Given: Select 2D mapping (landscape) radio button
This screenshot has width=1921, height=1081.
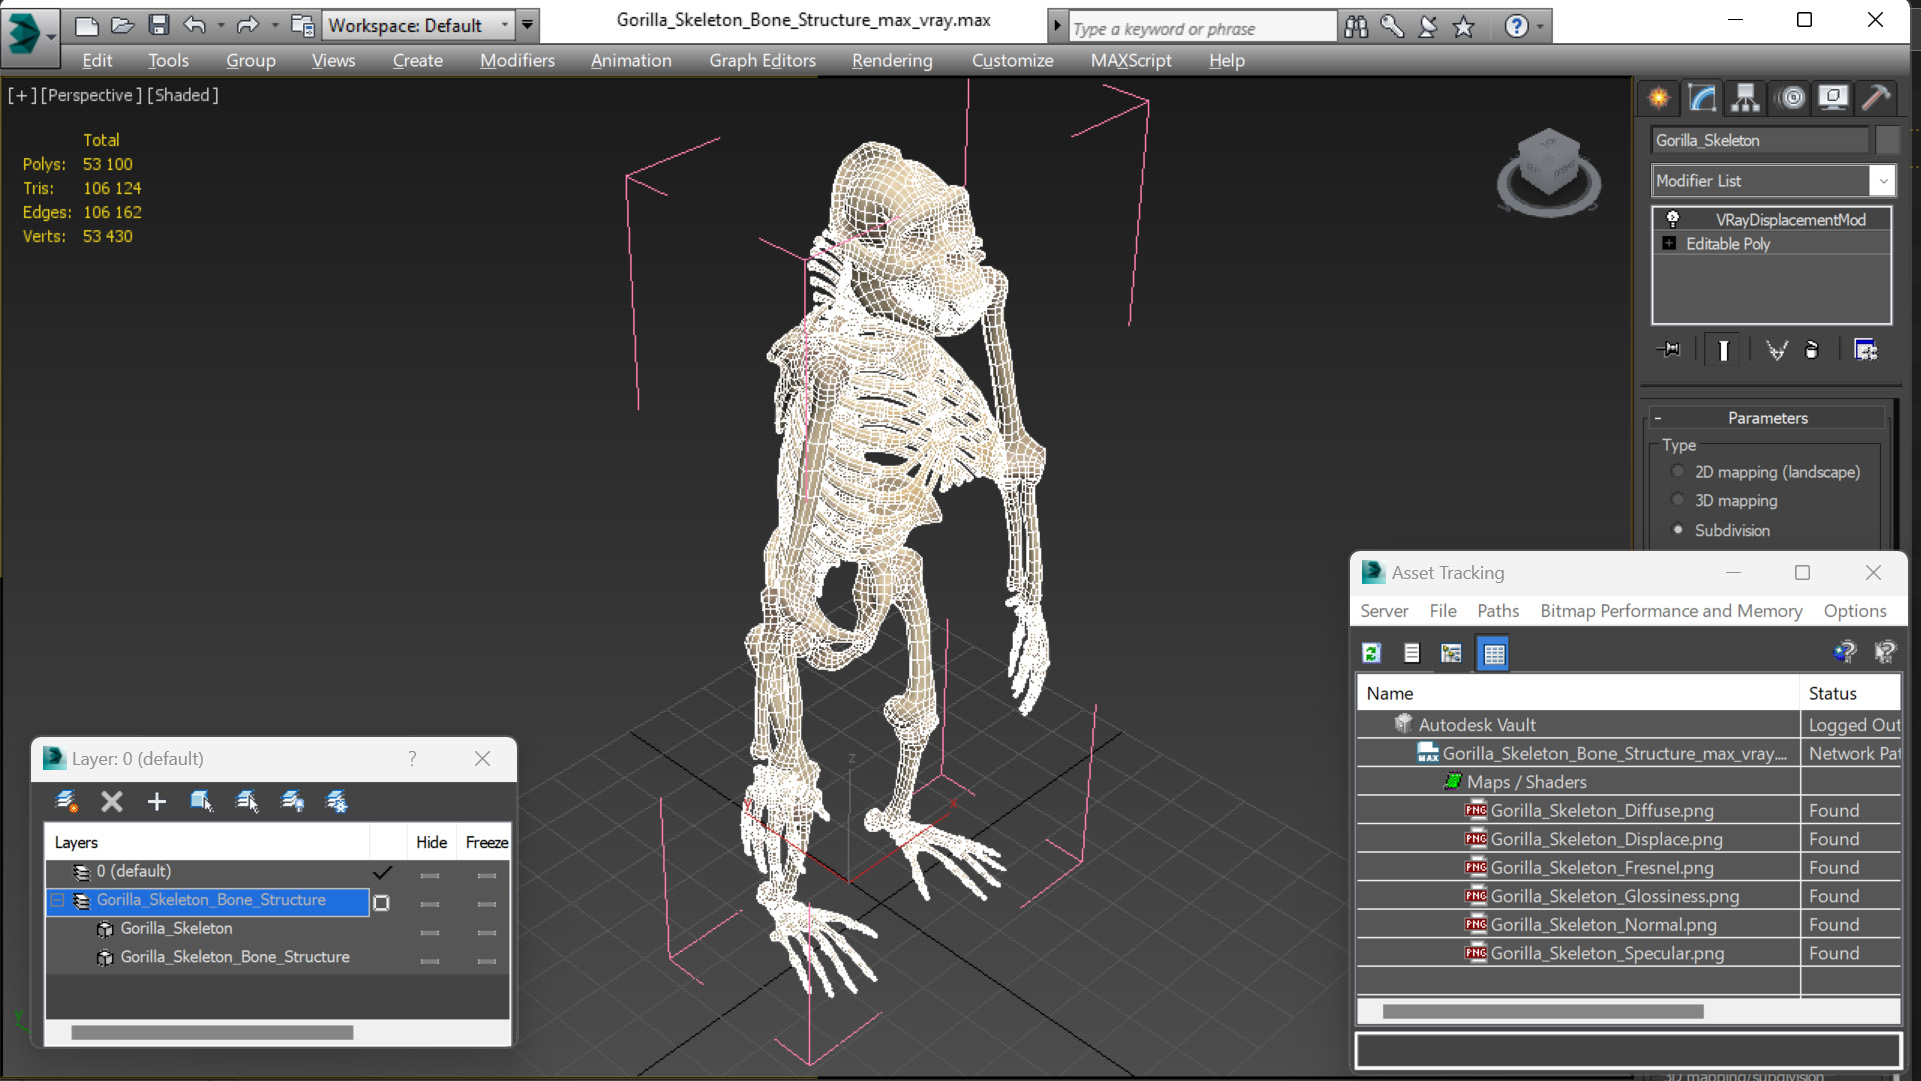Looking at the screenshot, I should point(1678,472).
